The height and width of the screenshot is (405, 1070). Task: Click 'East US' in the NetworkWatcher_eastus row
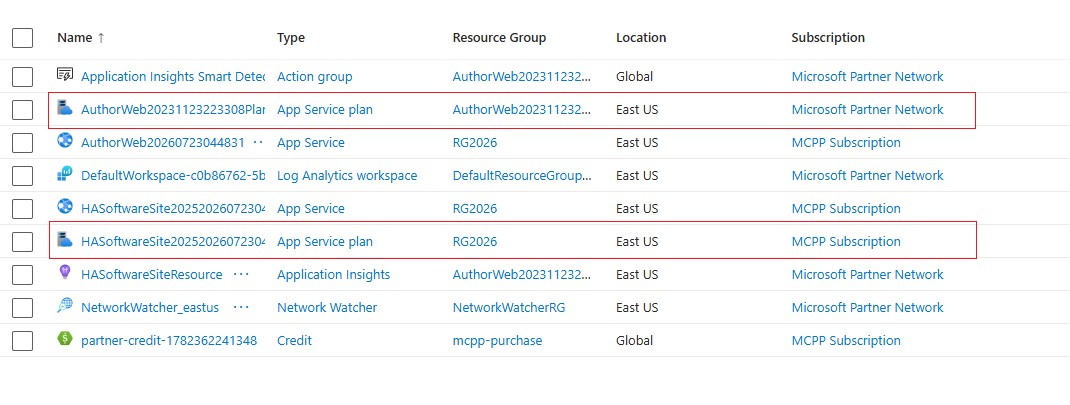[x=637, y=307]
